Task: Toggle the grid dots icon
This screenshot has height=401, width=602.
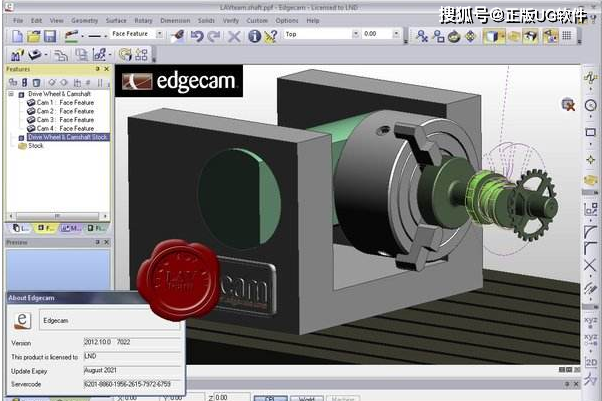Action: (x=566, y=36)
